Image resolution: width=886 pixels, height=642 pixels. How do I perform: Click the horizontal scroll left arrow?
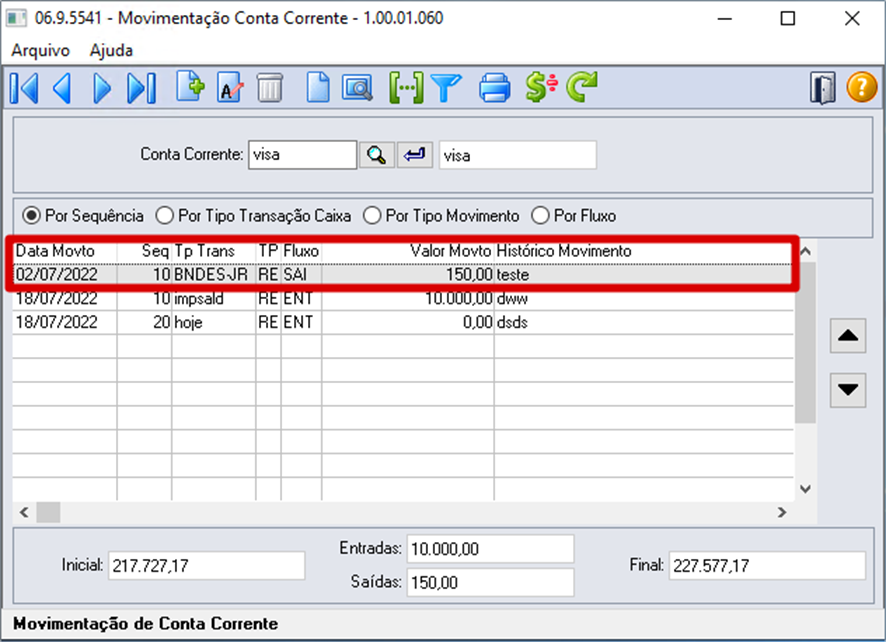coord(24,513)
